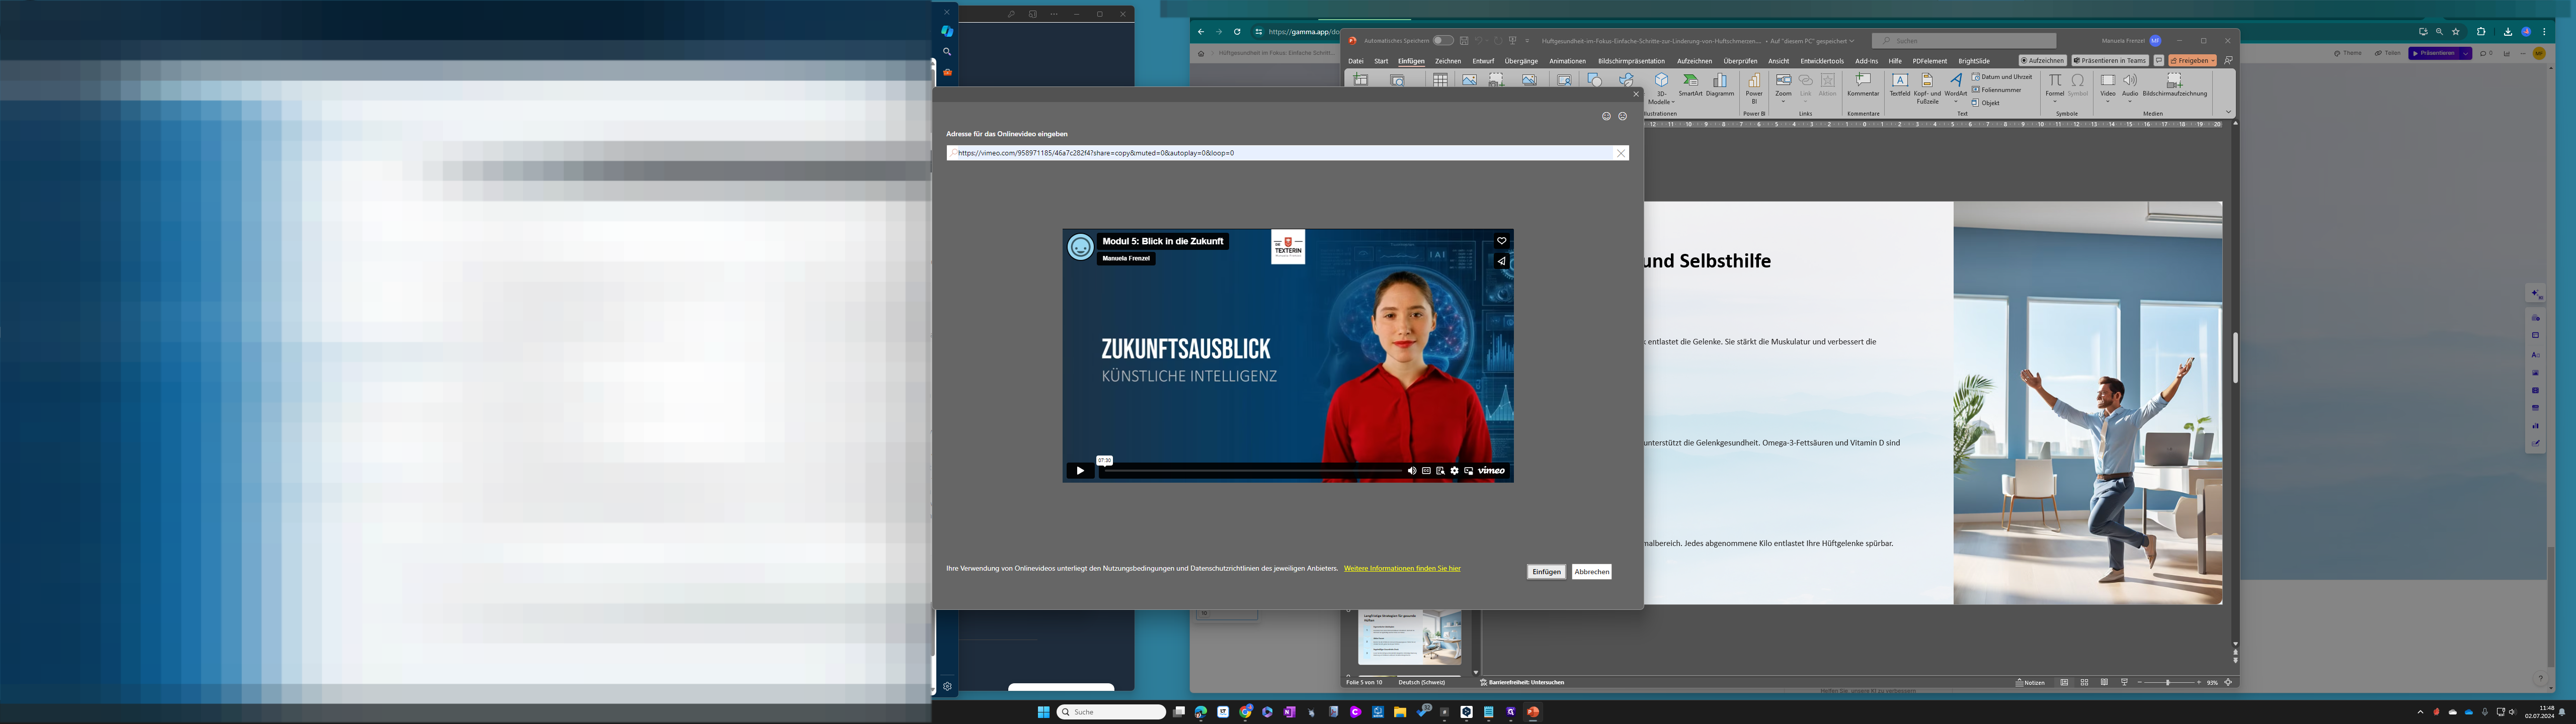Switch to the Entwurf ribbon tab
The height and width of the screenshot is (724, 2576).
coord(1483,61)
